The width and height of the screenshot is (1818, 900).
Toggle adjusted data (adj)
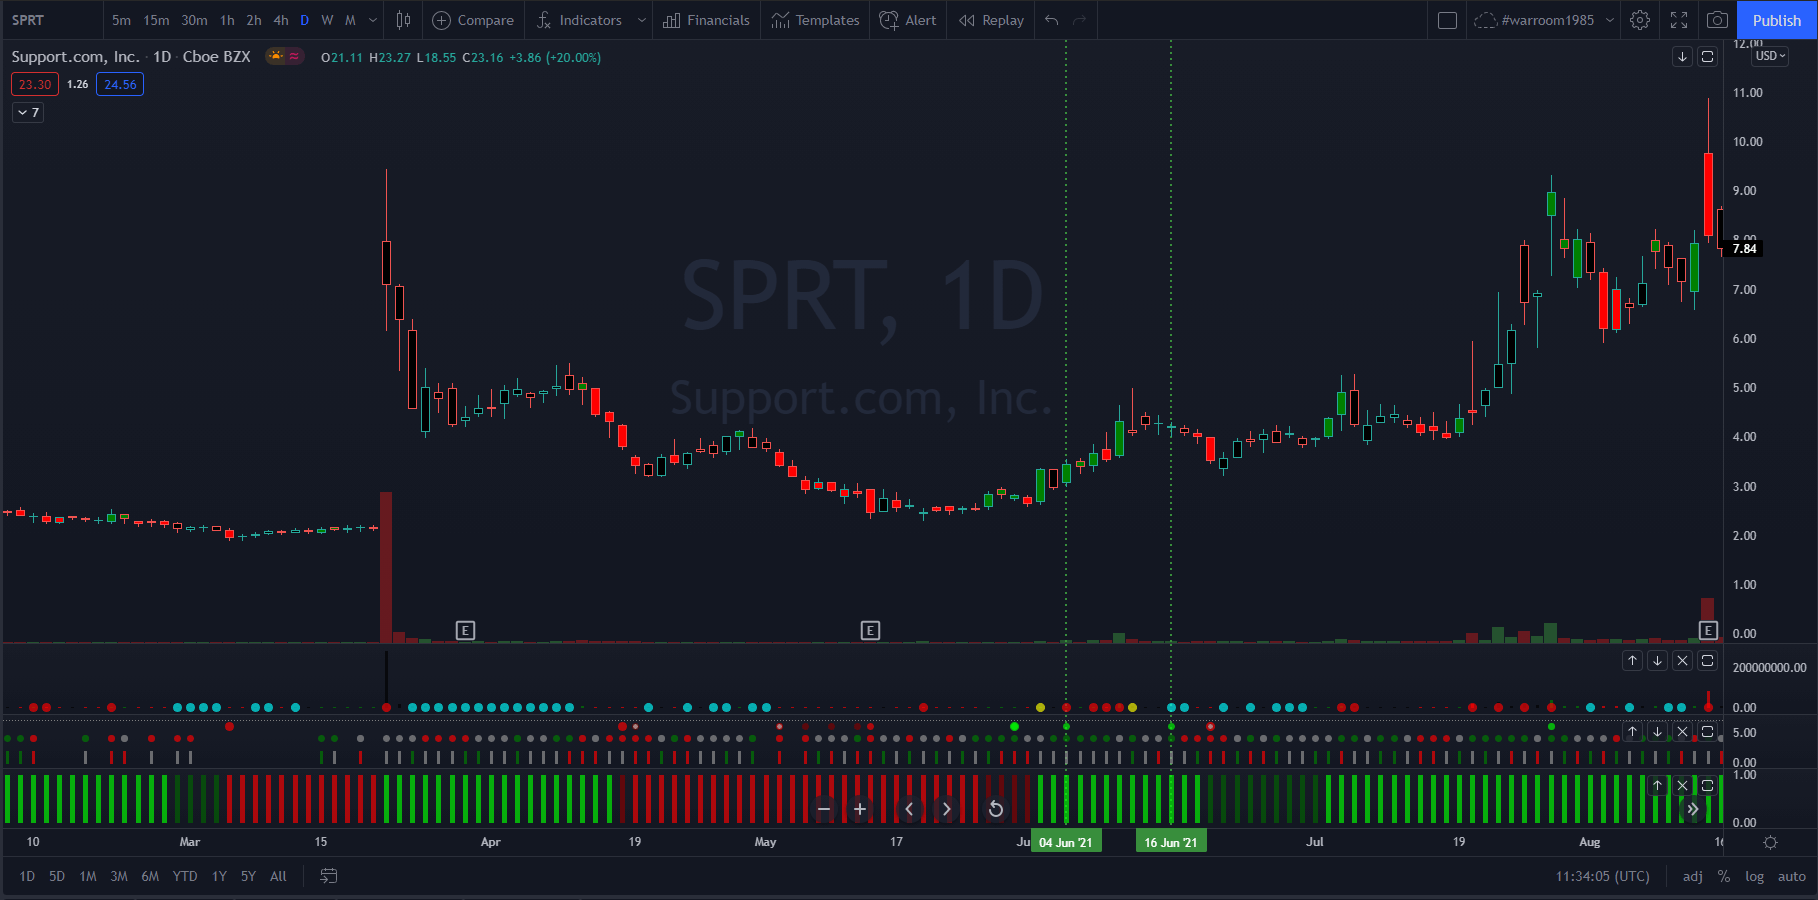[x=1693, y=876]
